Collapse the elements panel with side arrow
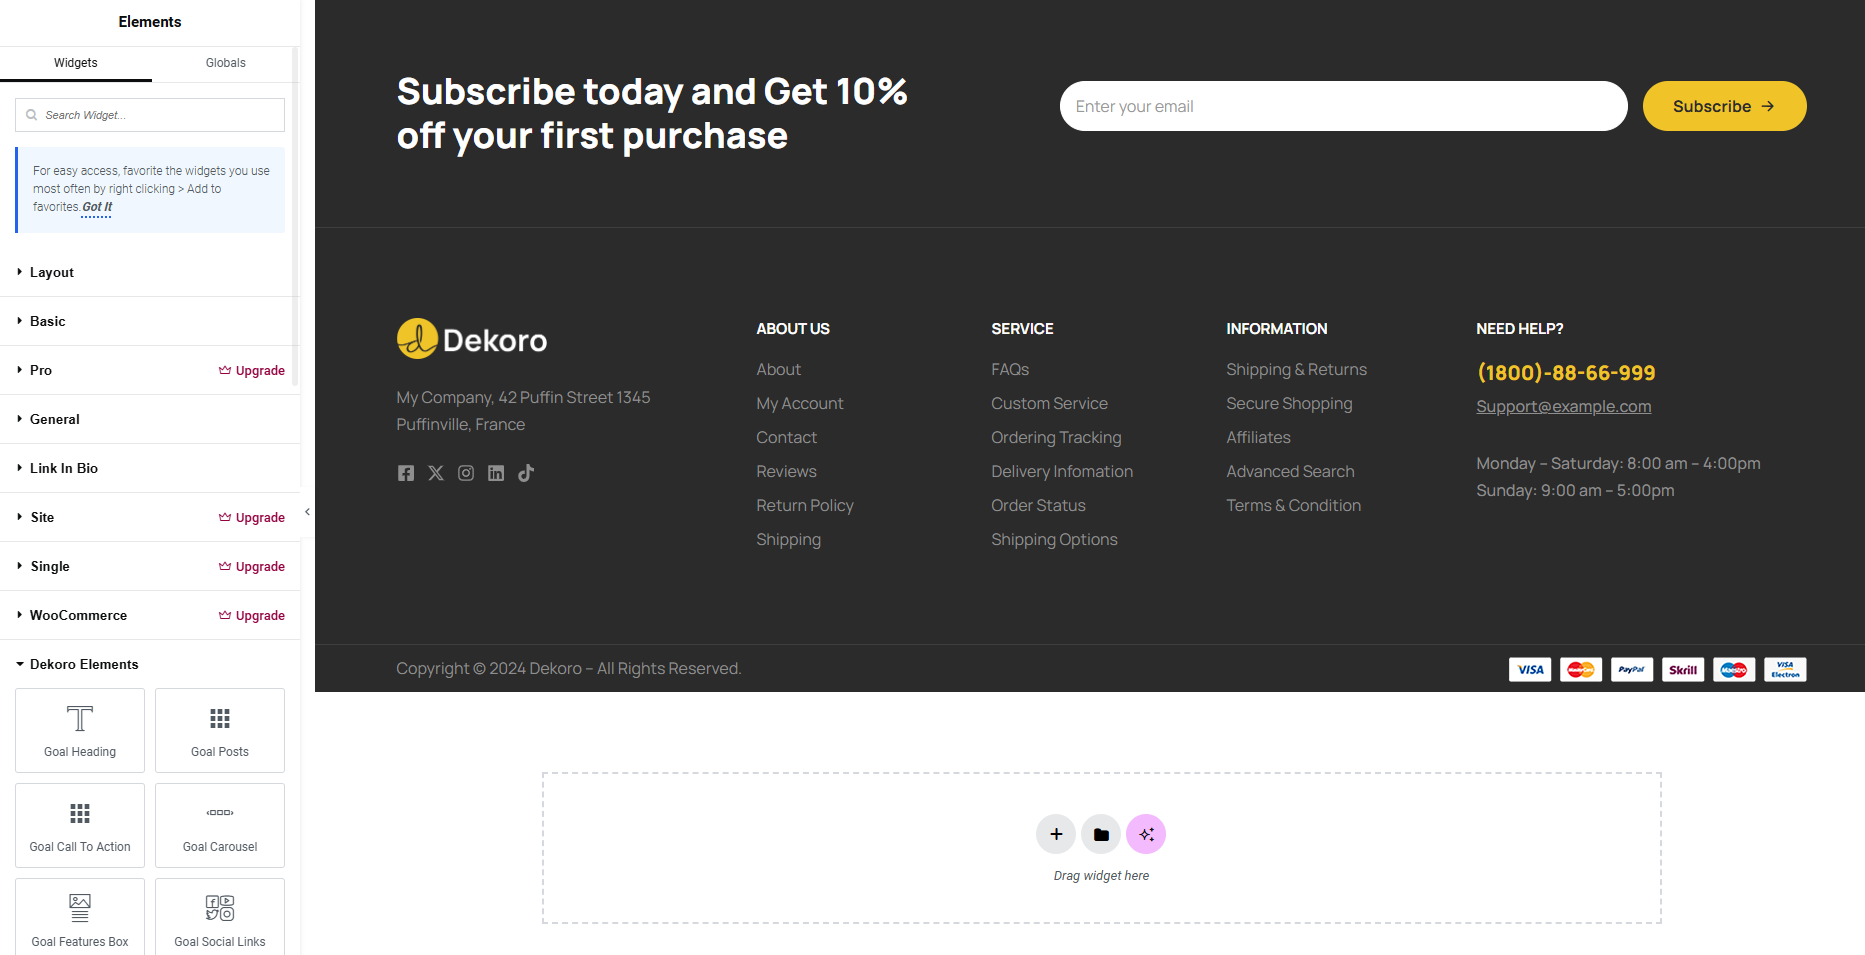Image resolution: width=1865 pixels, height=955 pixels. pos(307,511)
